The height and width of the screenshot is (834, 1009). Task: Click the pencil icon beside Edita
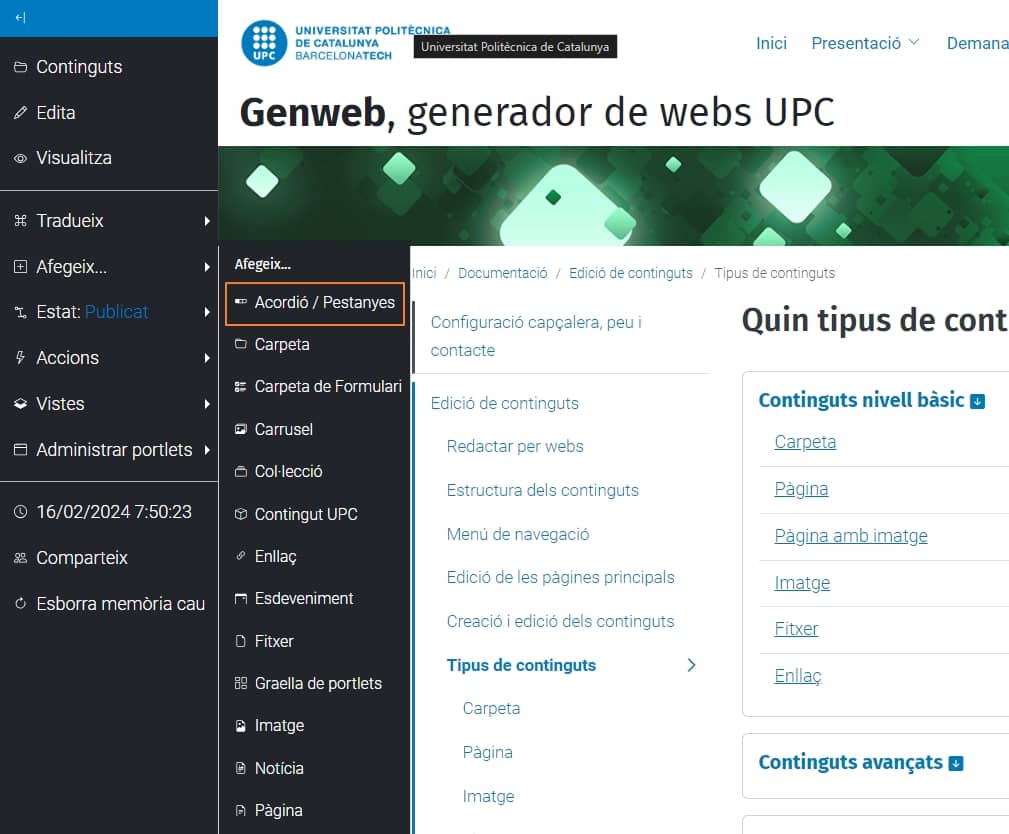[x=21, y=113]
